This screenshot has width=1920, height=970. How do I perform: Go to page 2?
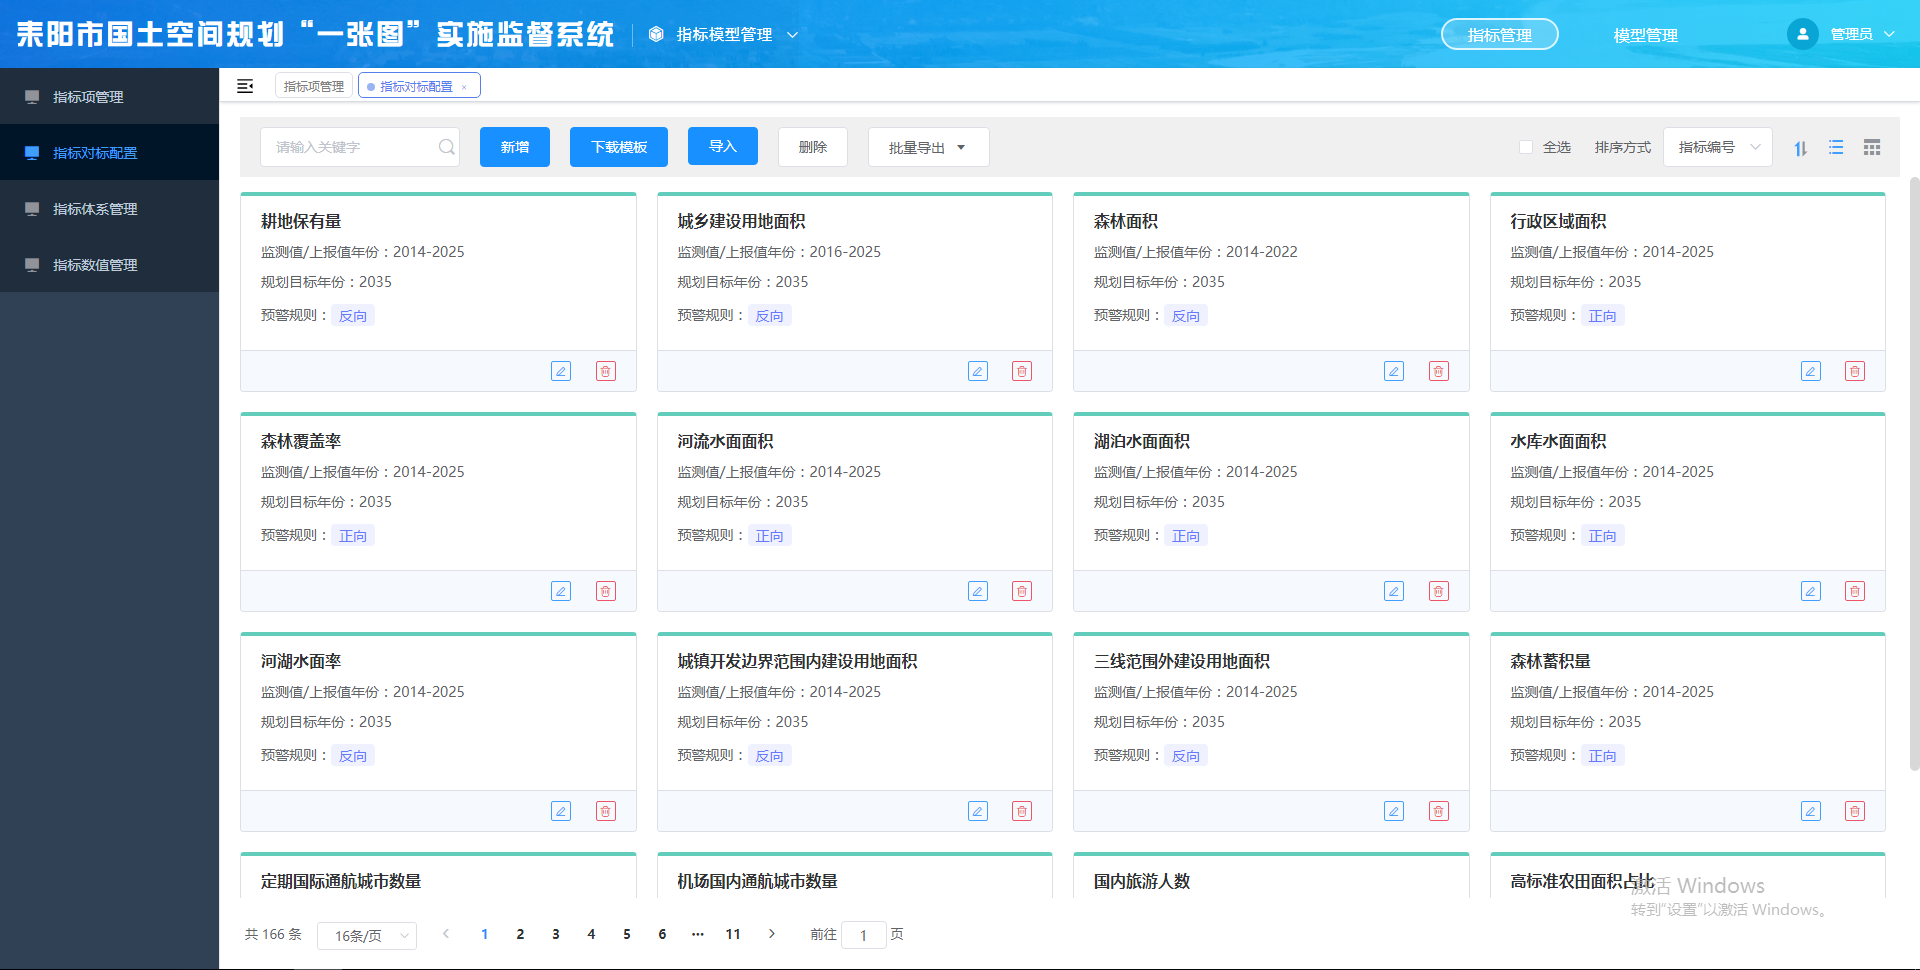coord(520,934)
